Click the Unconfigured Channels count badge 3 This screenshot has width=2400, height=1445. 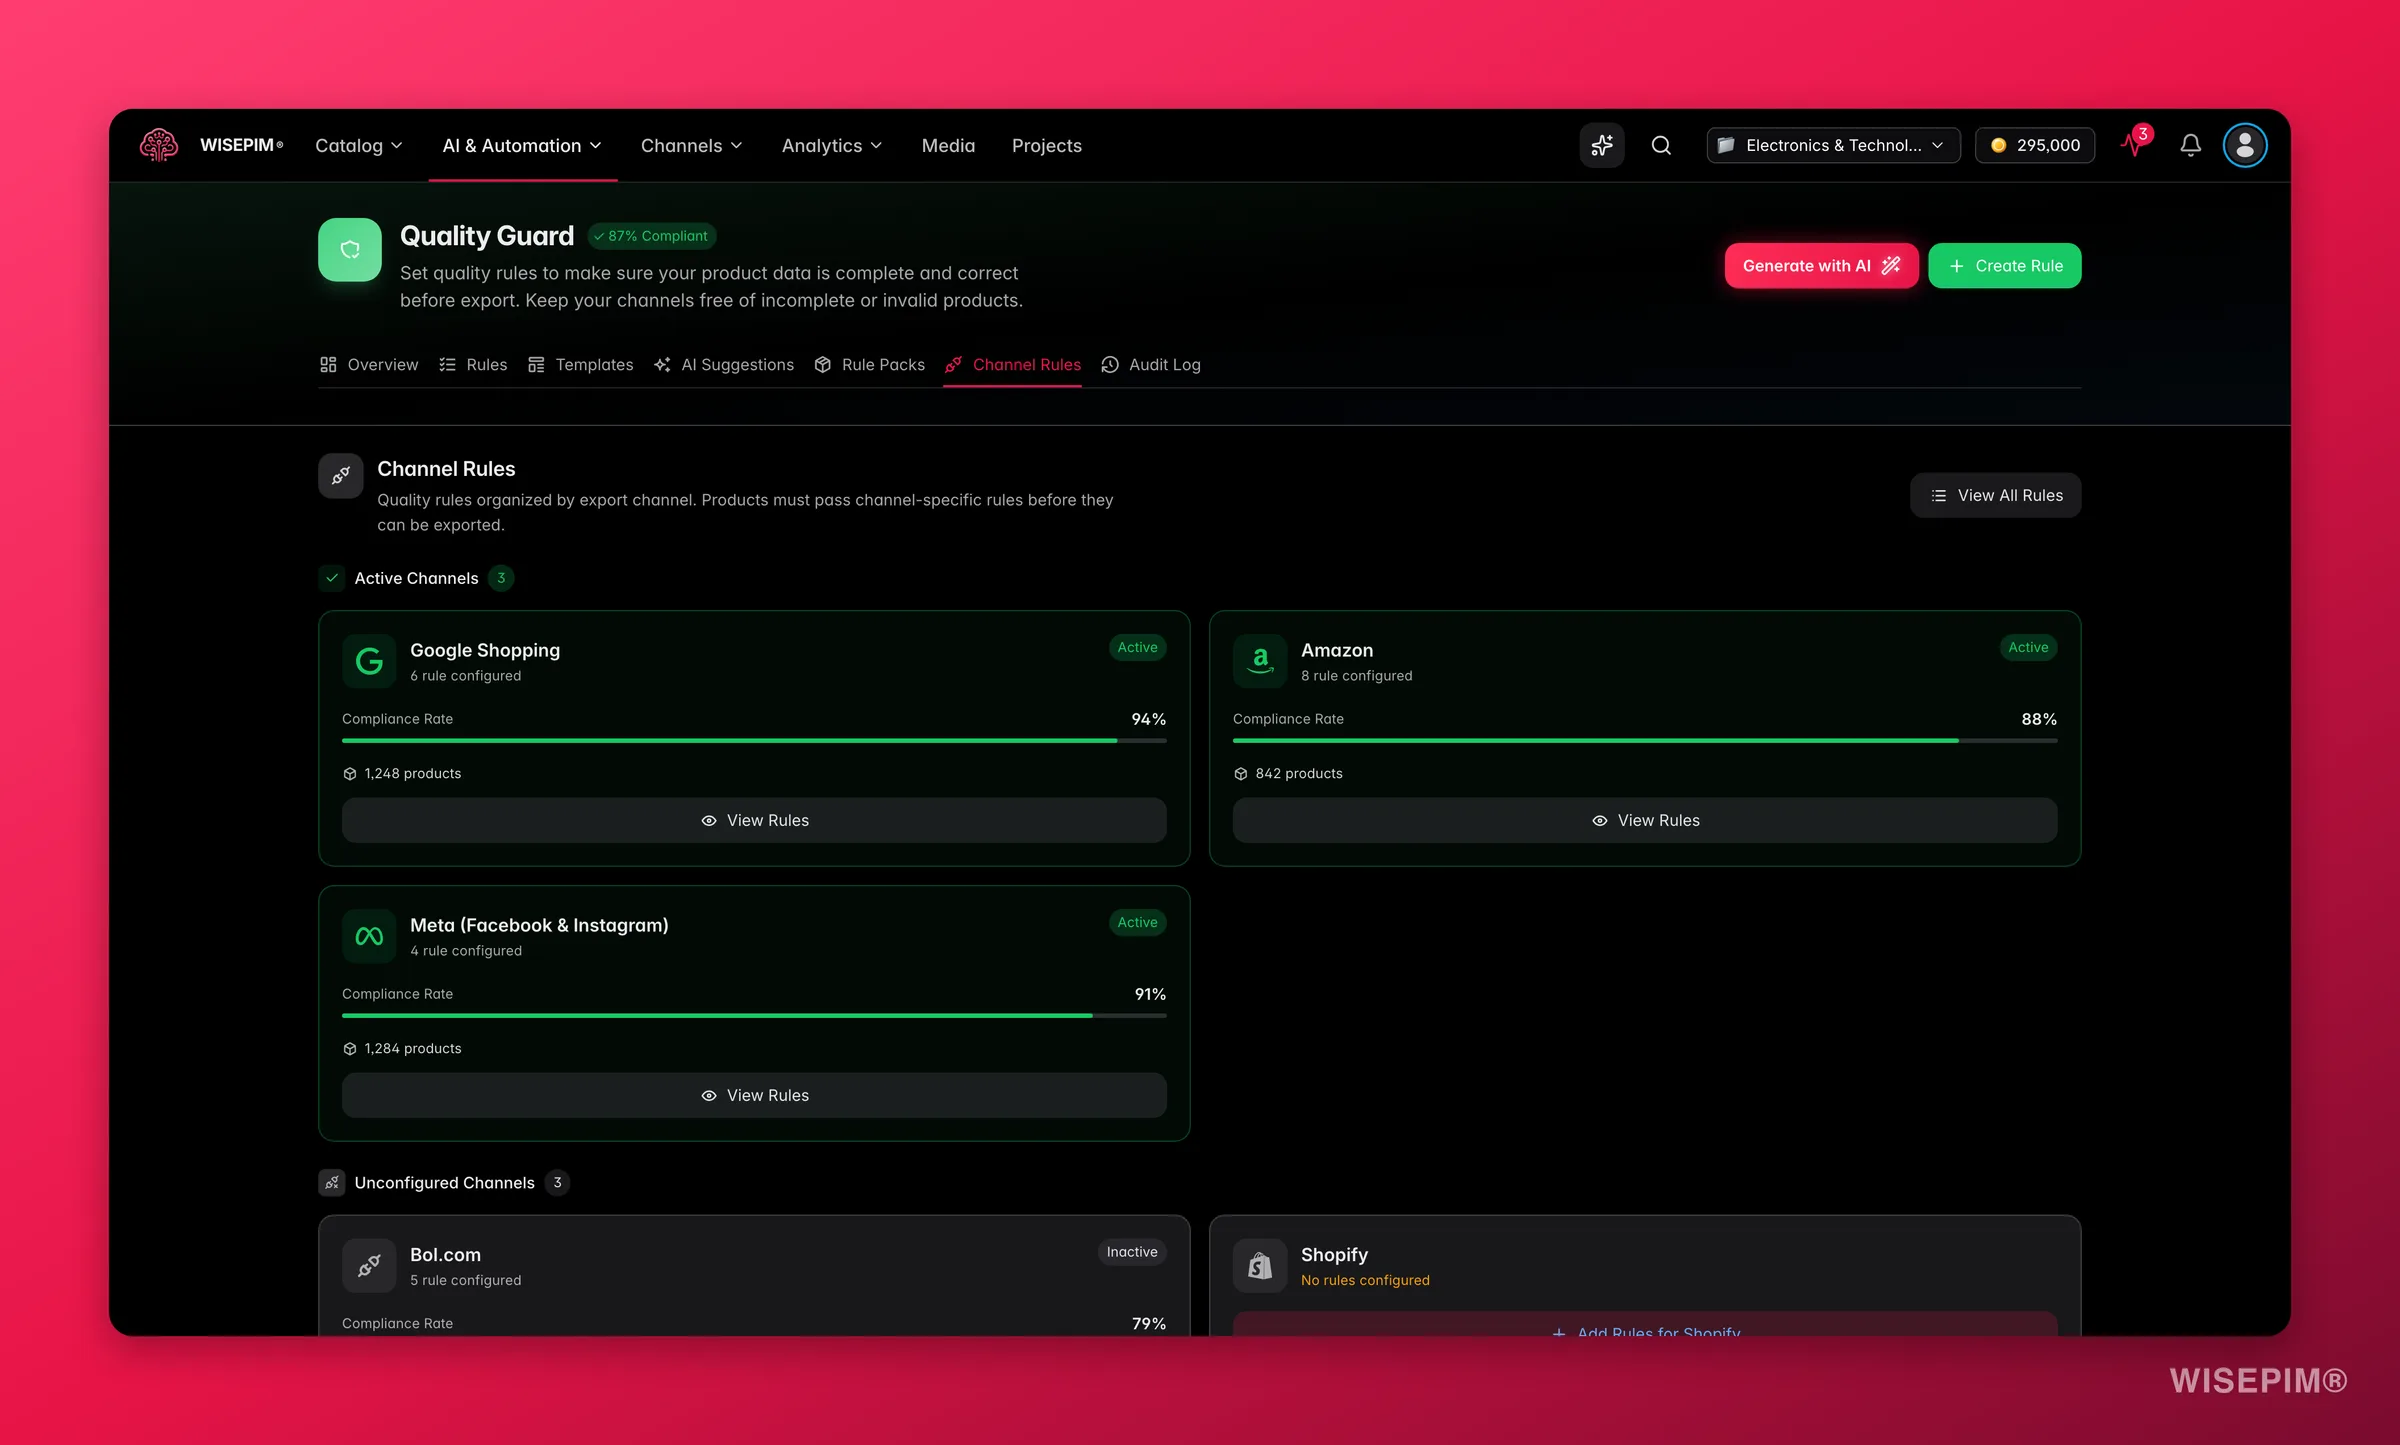click(x=557, y=1183)
